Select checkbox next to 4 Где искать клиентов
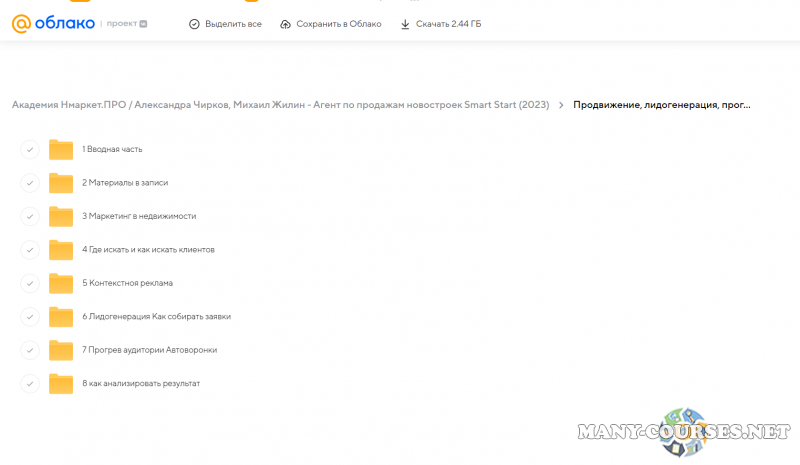Image resolution: width=800 pixels, height=465 pixels. (30, 250)
